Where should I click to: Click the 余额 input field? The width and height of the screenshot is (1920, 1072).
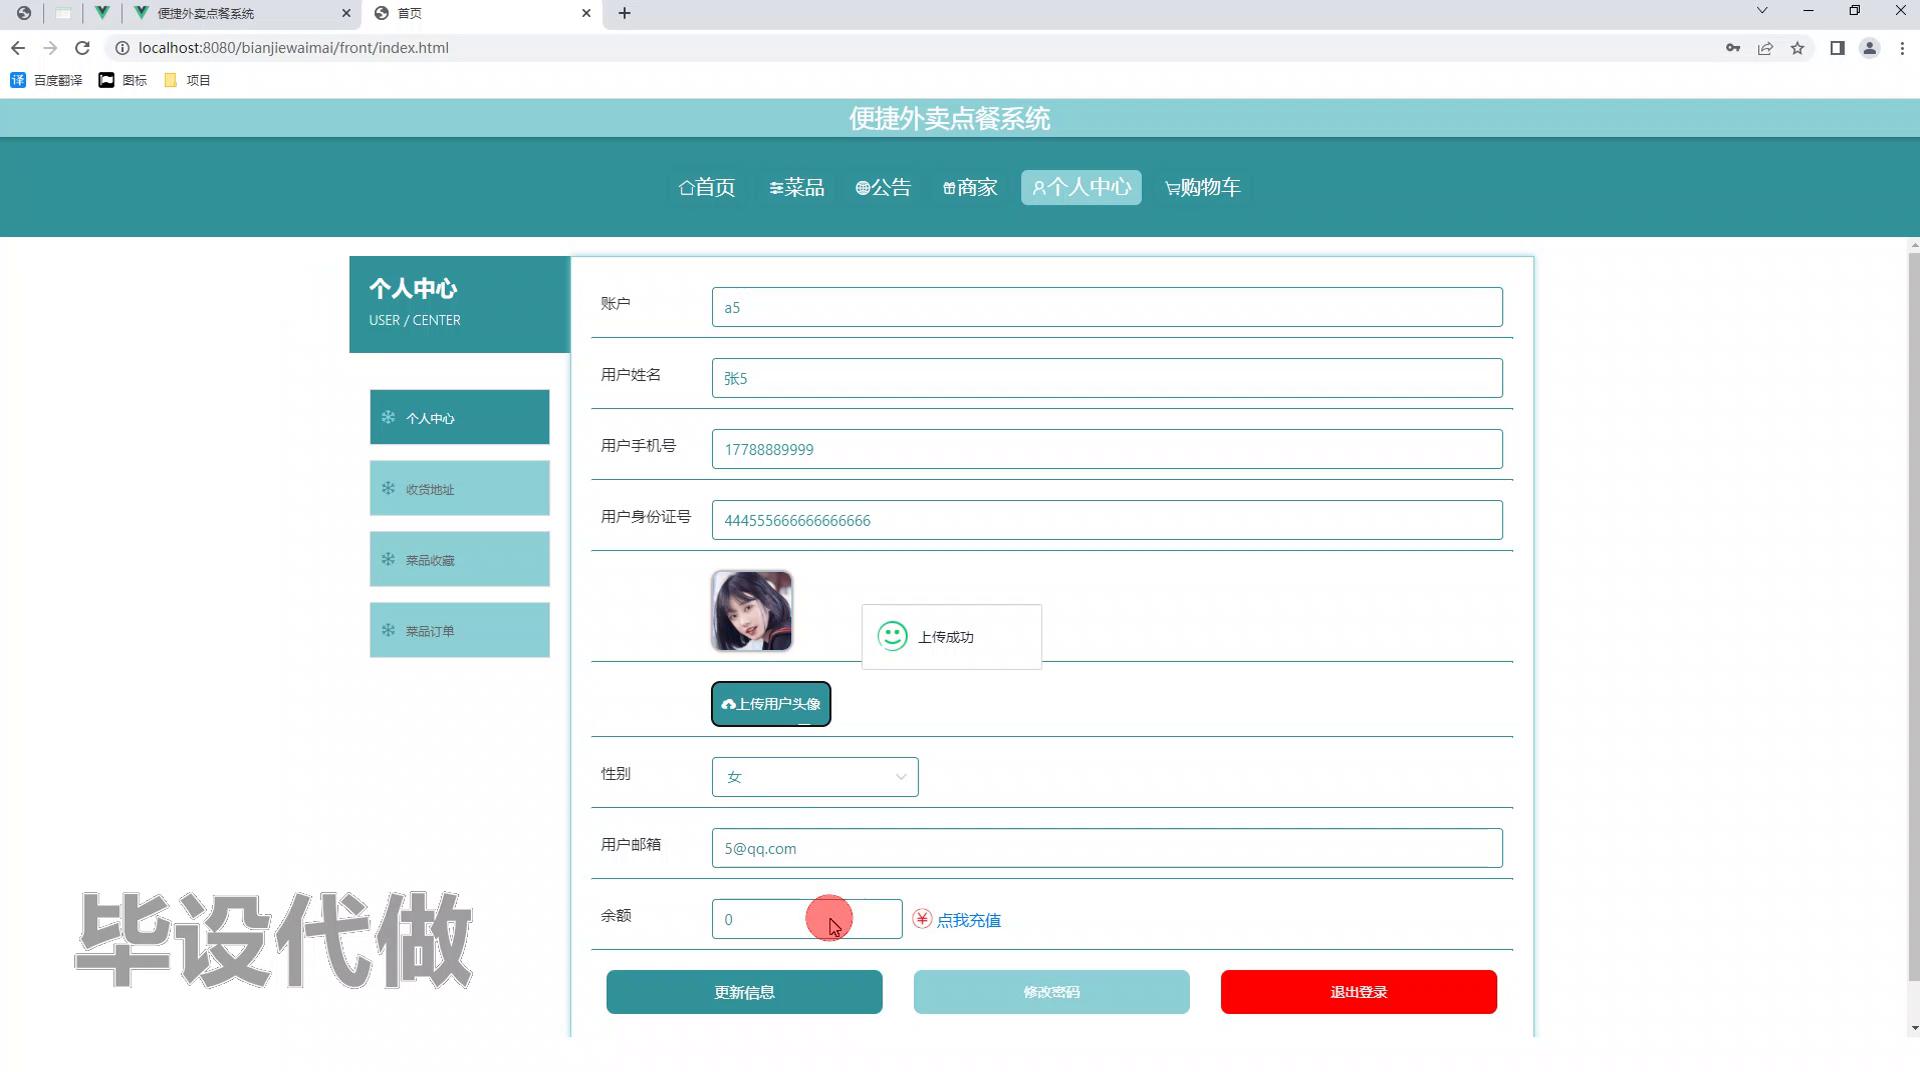tap(807, 919)
